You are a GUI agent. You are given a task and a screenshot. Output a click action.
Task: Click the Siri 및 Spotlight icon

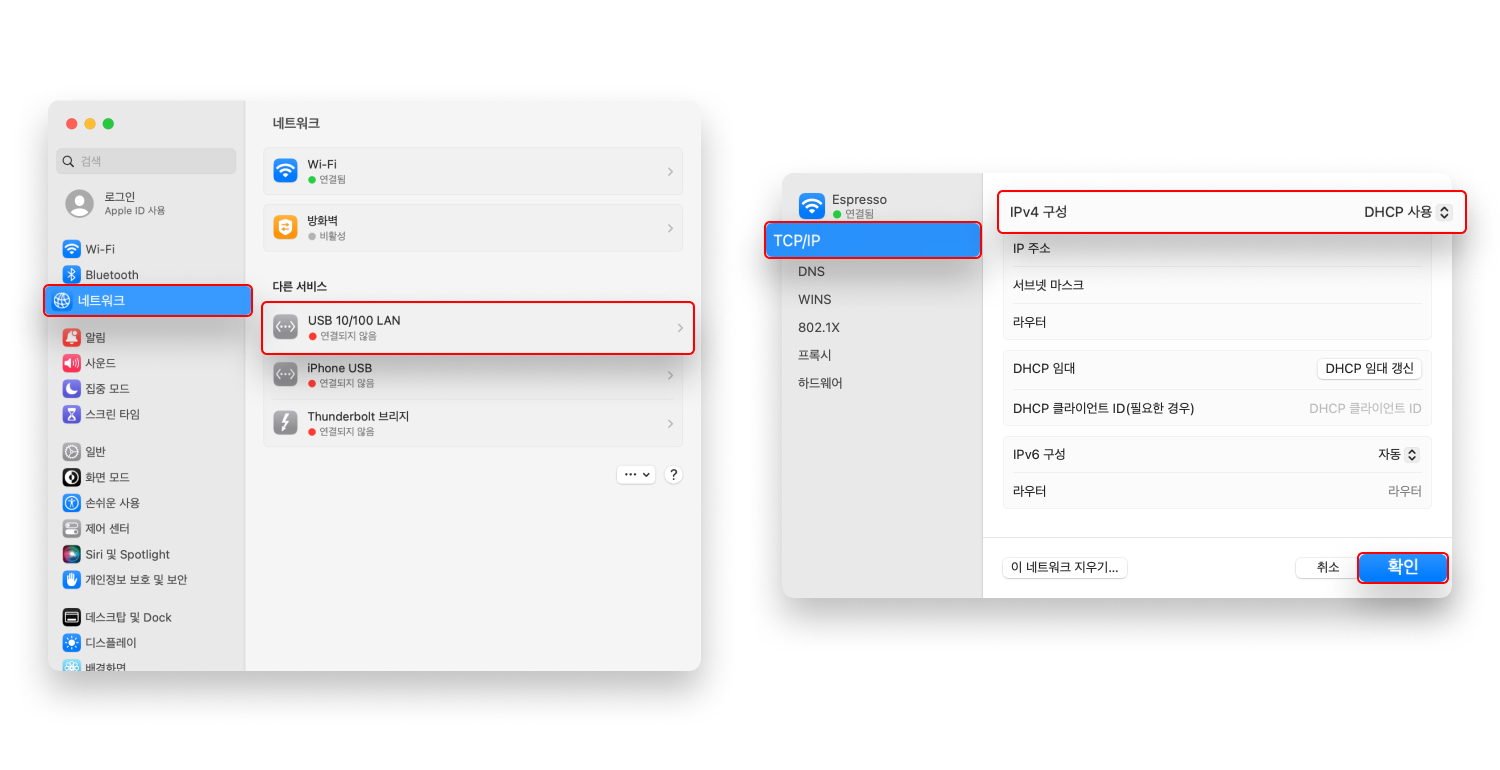coord(71,554)
